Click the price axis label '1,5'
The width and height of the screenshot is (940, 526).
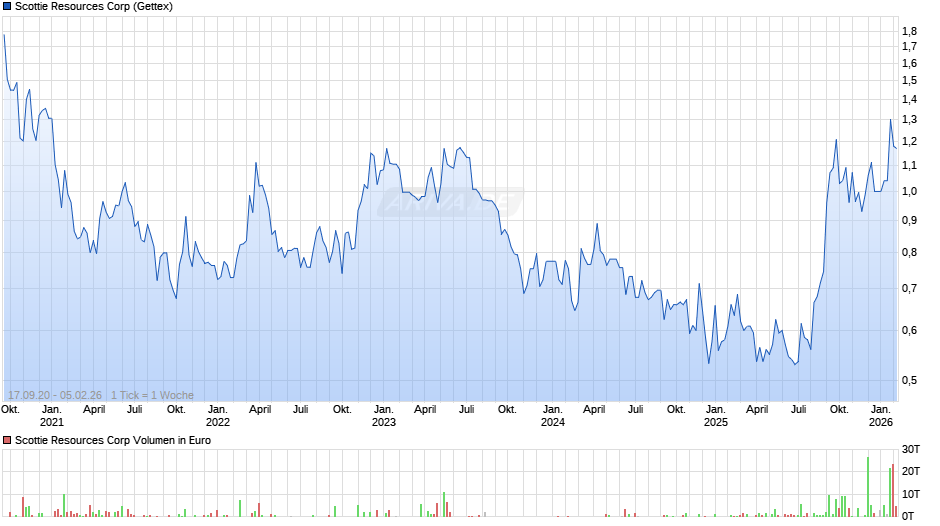coord(909,80)
